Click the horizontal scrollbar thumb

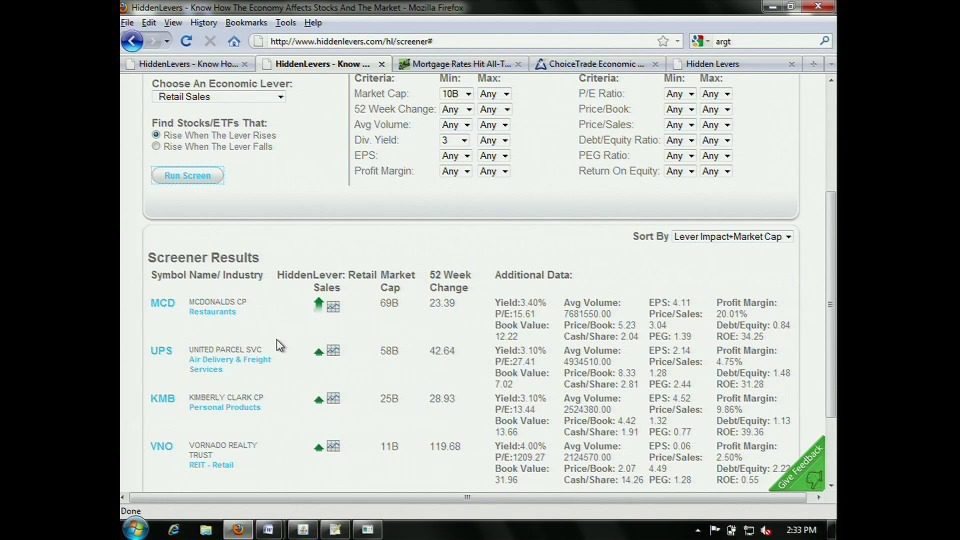(x=468, y=497)
